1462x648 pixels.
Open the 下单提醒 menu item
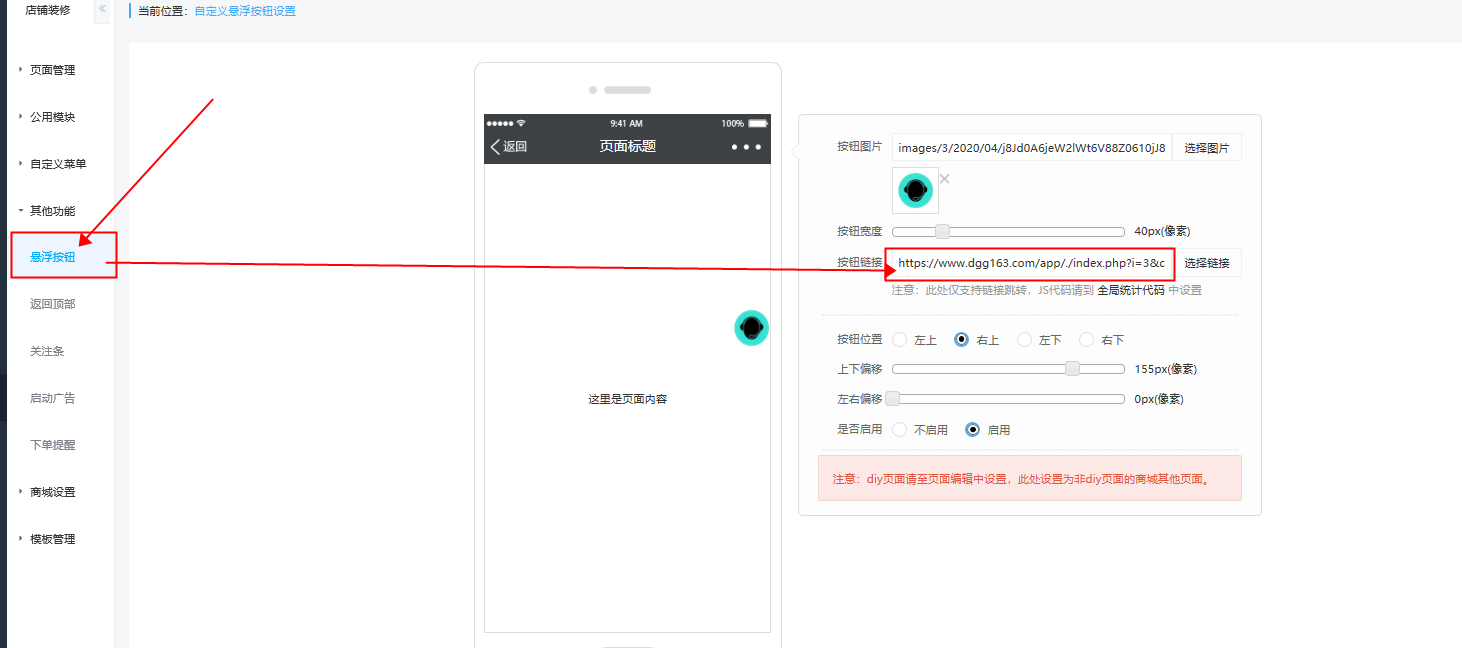[x=52, y=445]
